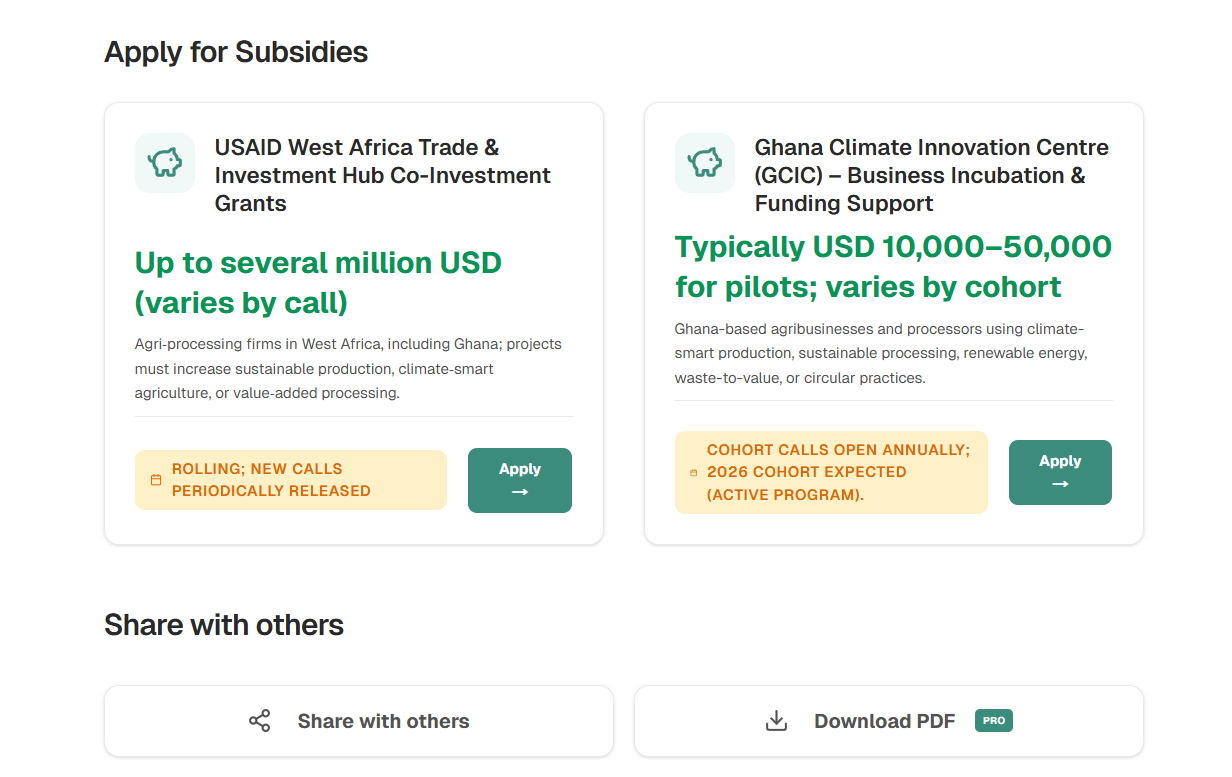Apply for GCIC funding support

coord(1060,472)
